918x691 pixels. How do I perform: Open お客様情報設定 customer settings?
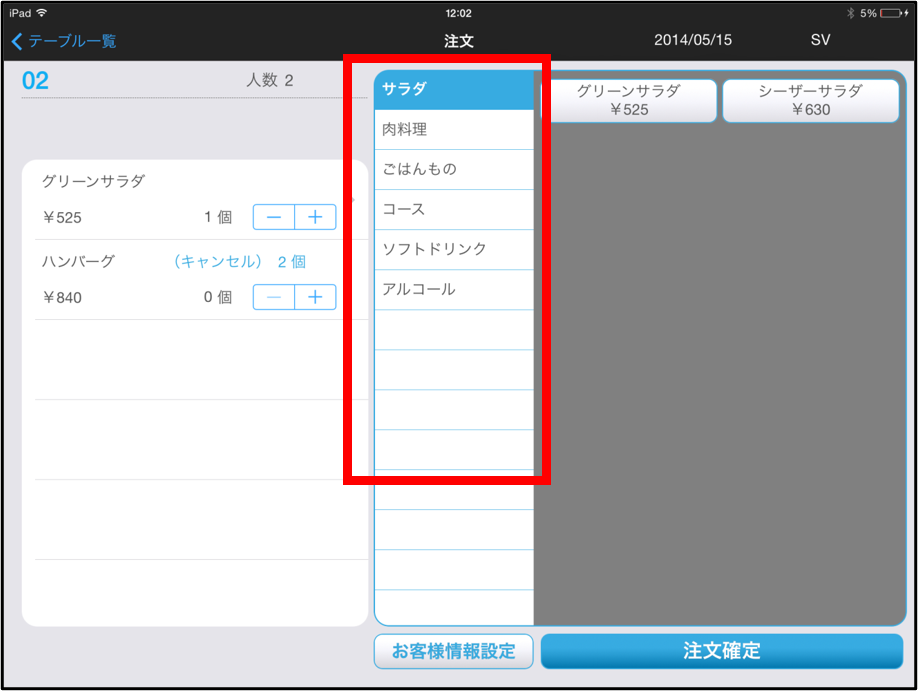tap(454, 651)
